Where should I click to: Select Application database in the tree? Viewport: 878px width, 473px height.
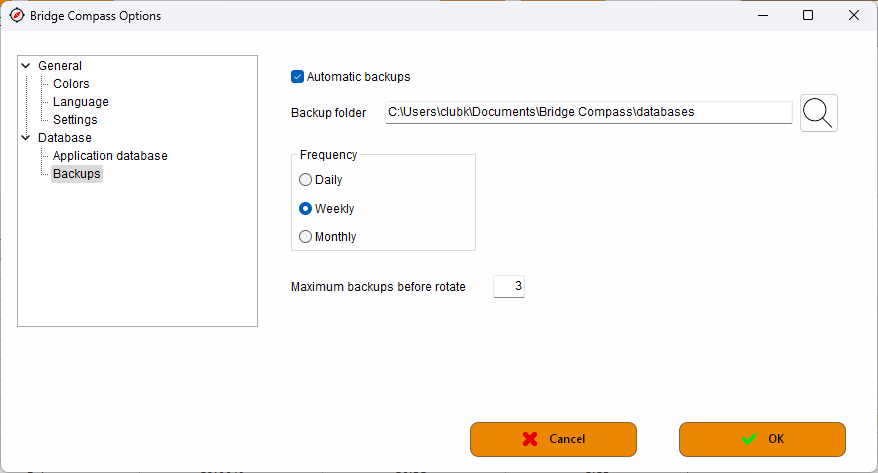pyautogui.click(x=110, y=156)
